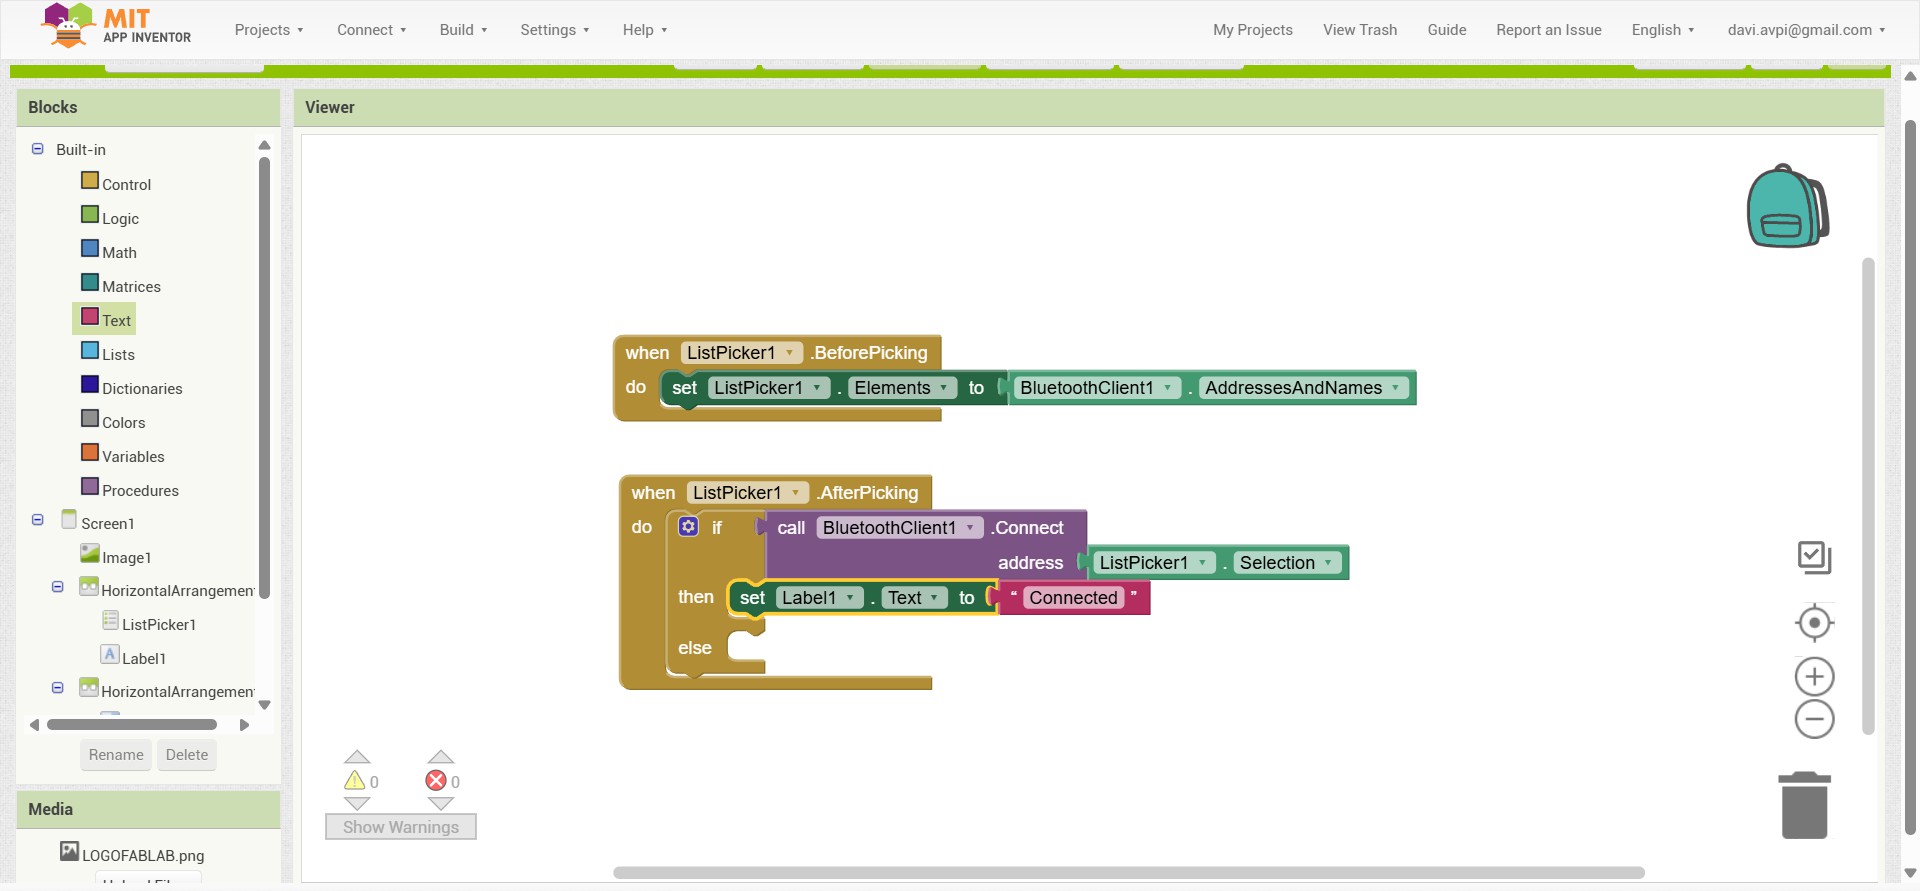The width and height of the screenshot is (1920, 891).
Task: Collapse the second HorizontalArrangement node
Action: click(x=58, y=688)
